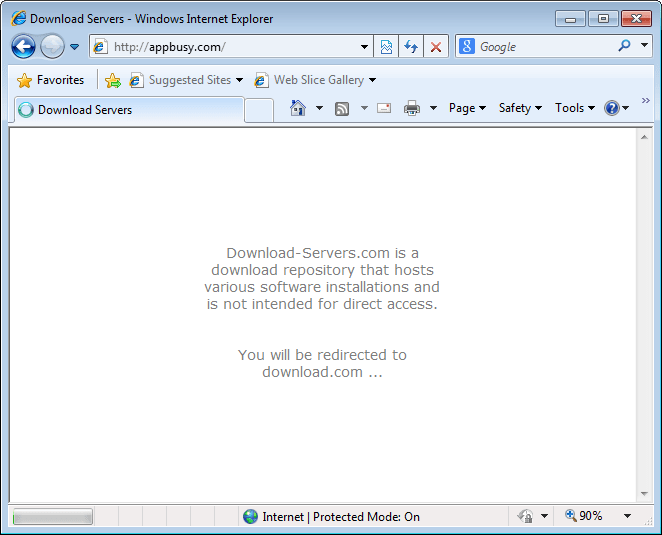The image size is (662, 535).
Task: Click the RSS feeds icon
Action: [x=342, y=109]
